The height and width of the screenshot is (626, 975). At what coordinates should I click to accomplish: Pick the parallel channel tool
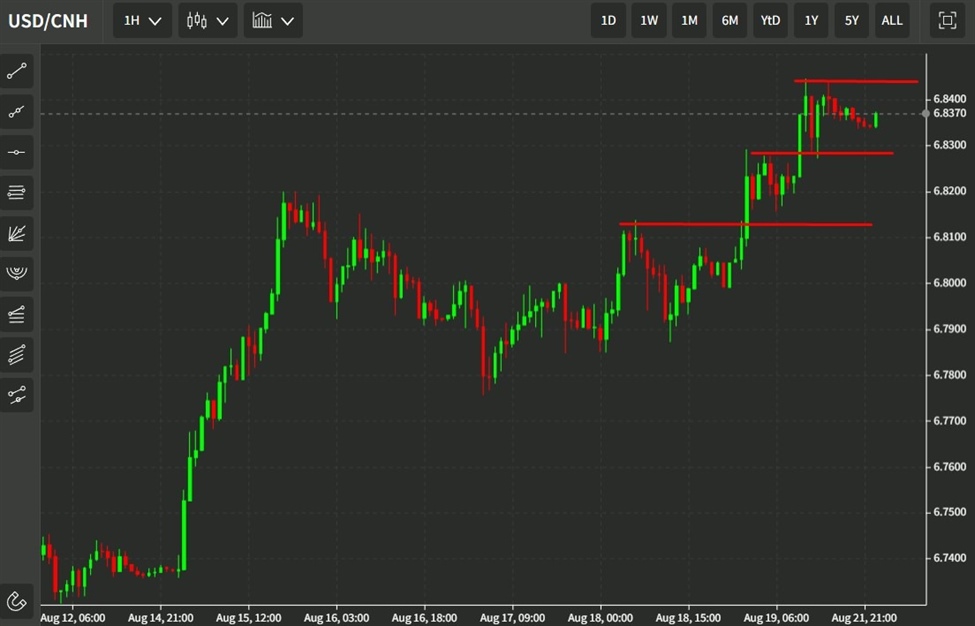click(x=17, y=354)
